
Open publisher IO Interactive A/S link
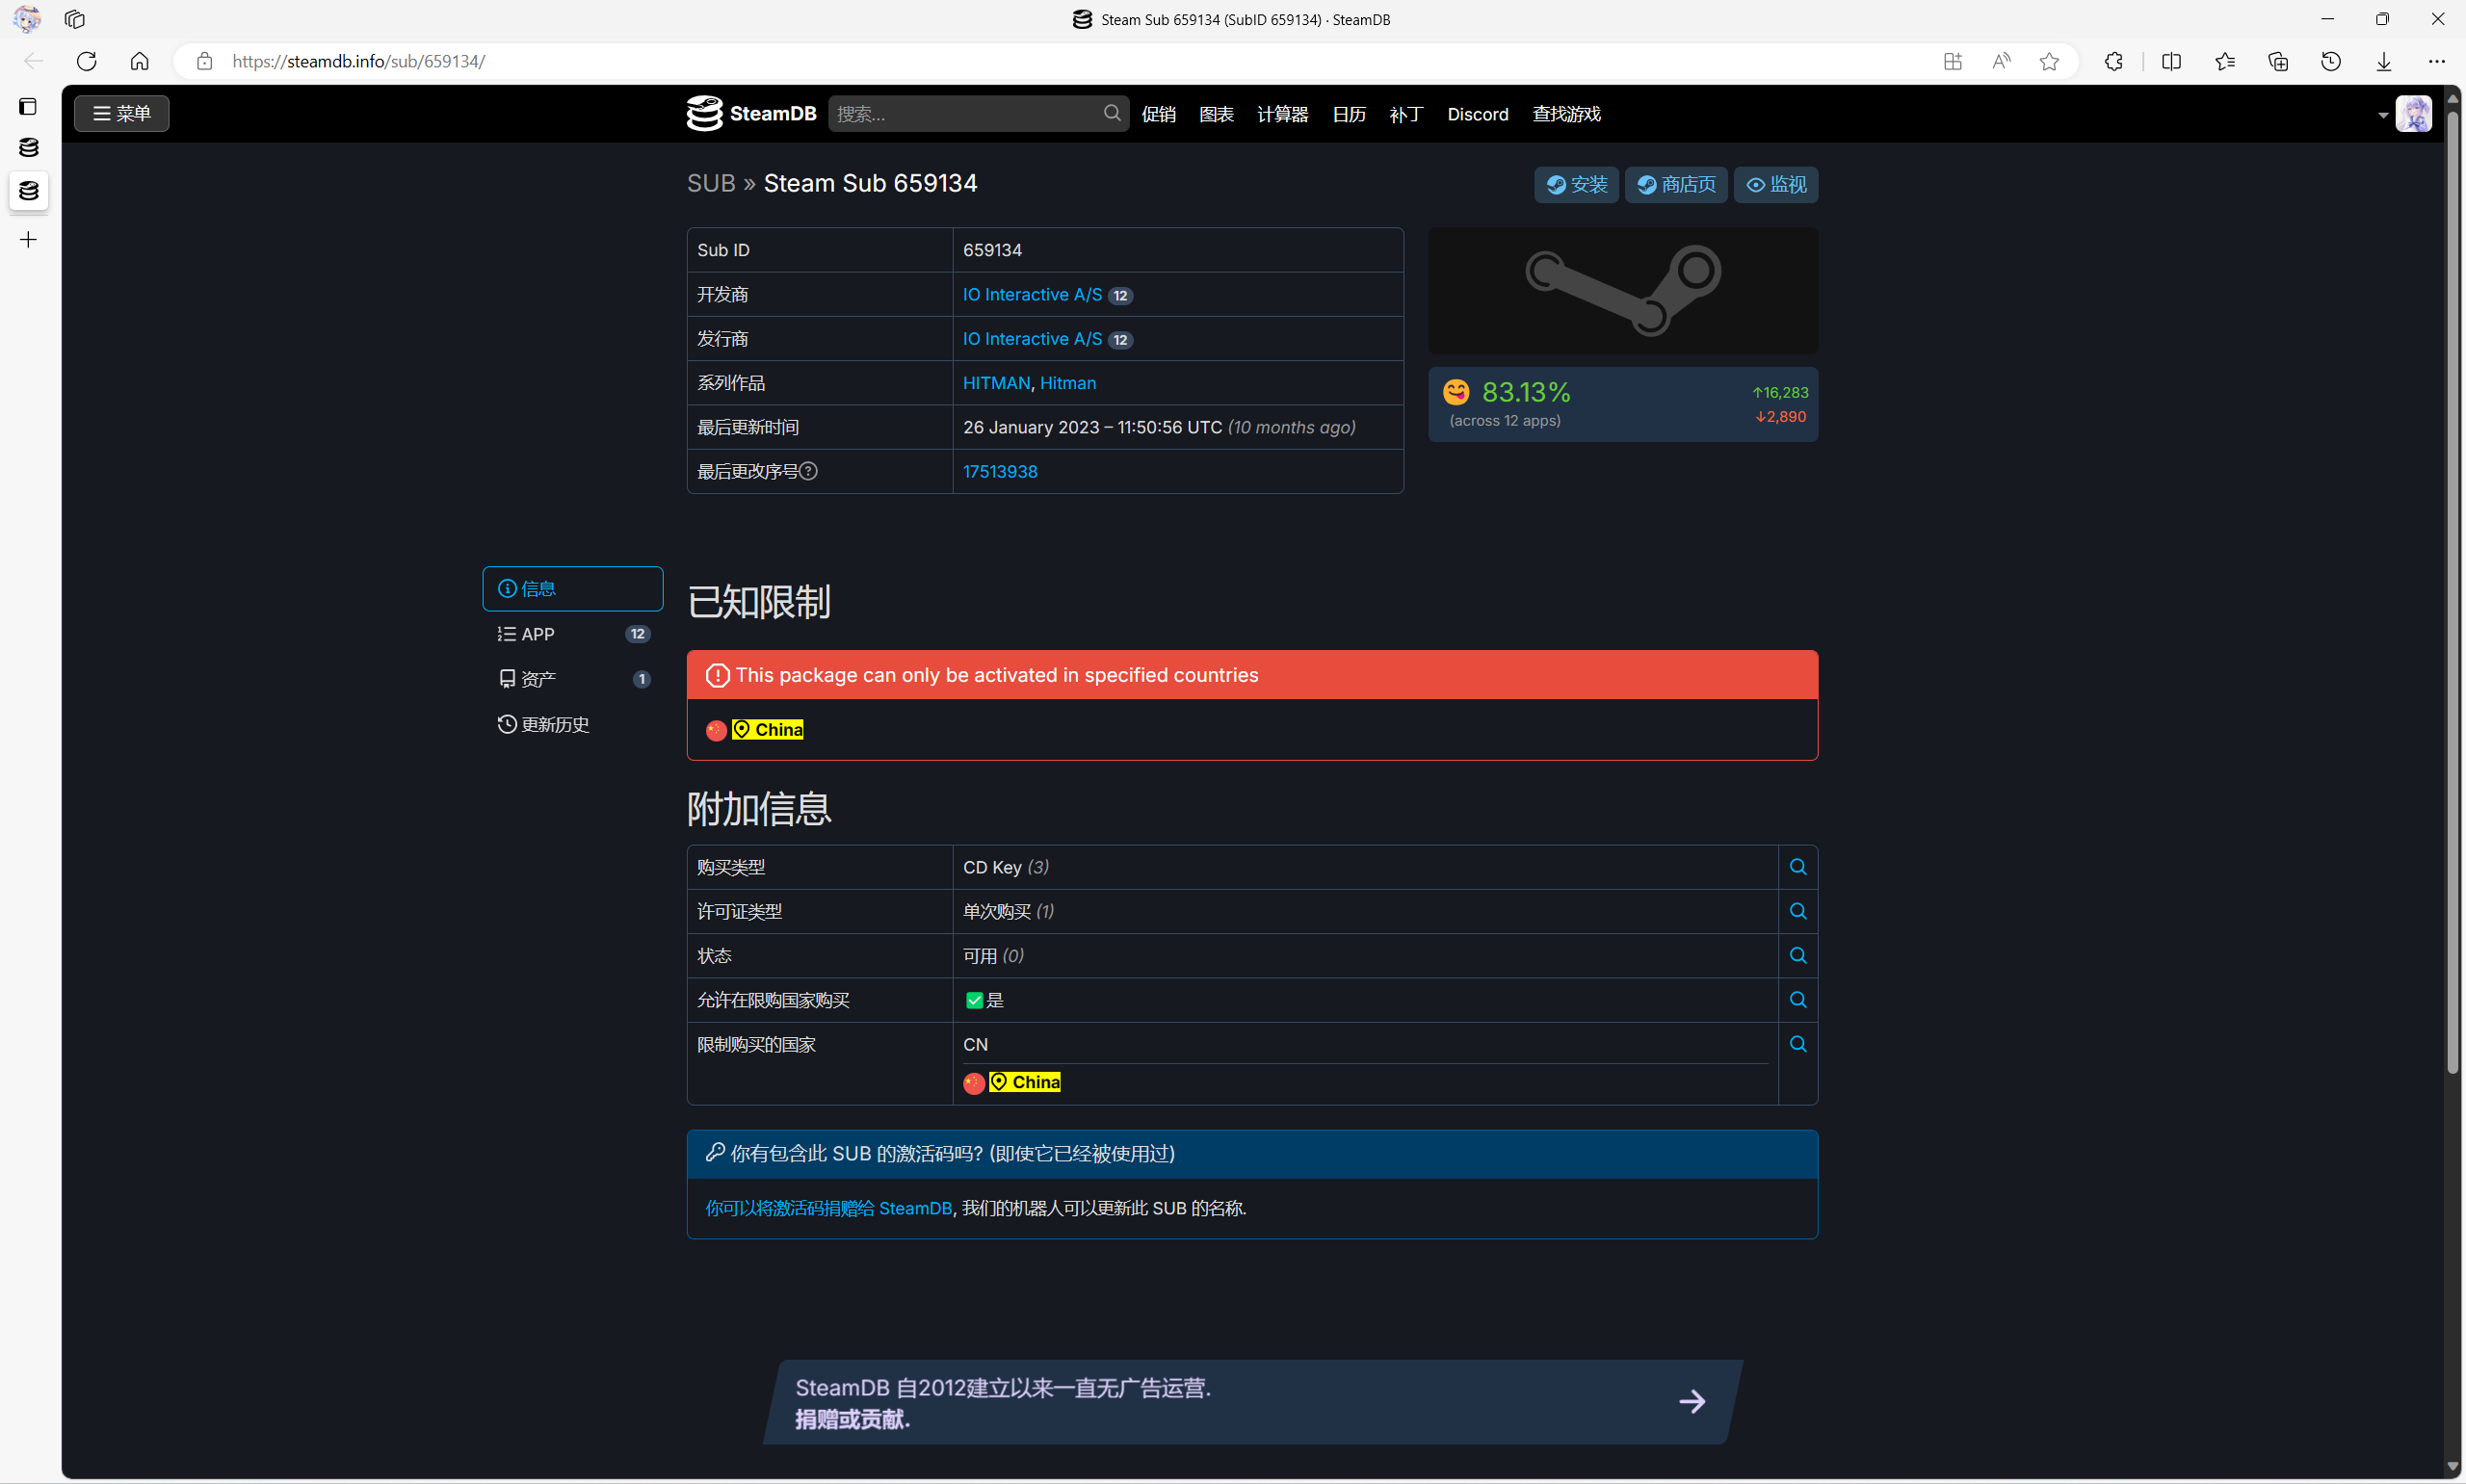tap(1032, 338)
